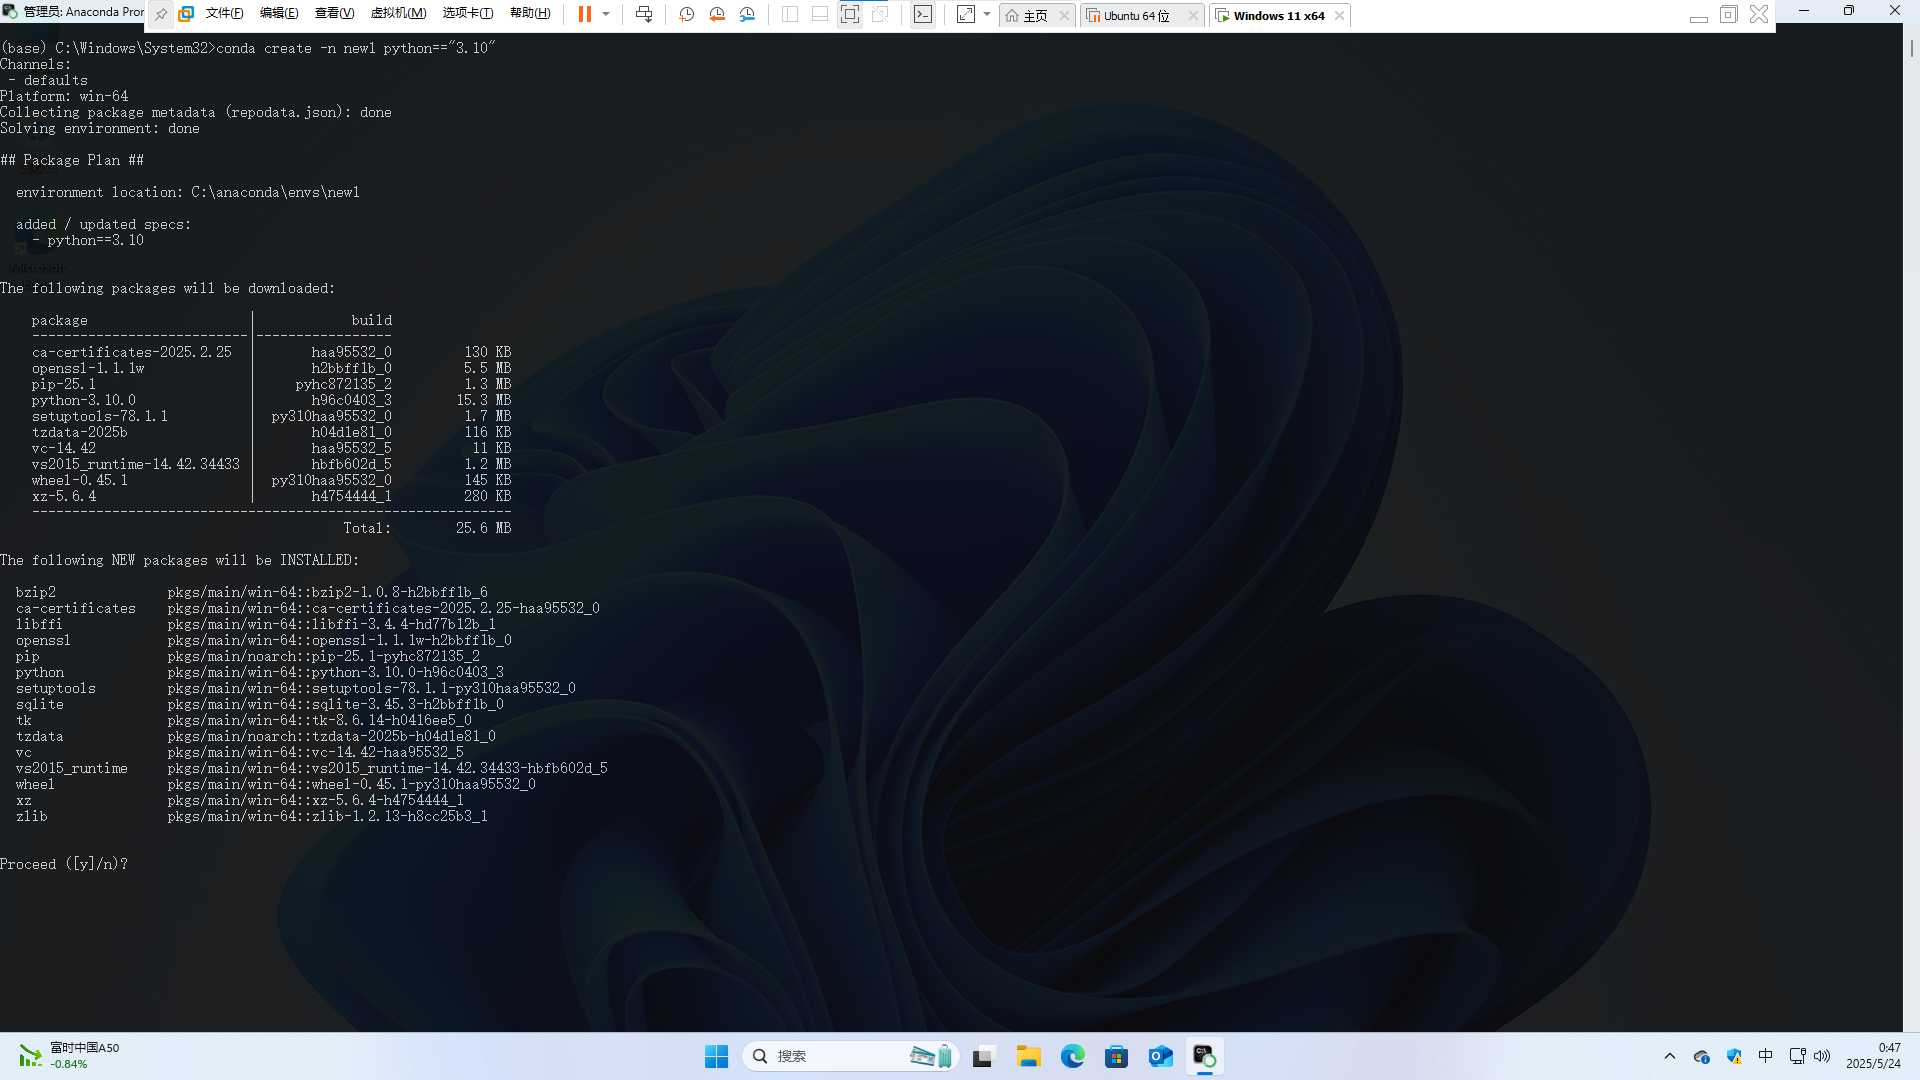Open Windows Security tray icon

[1734, 1056]
